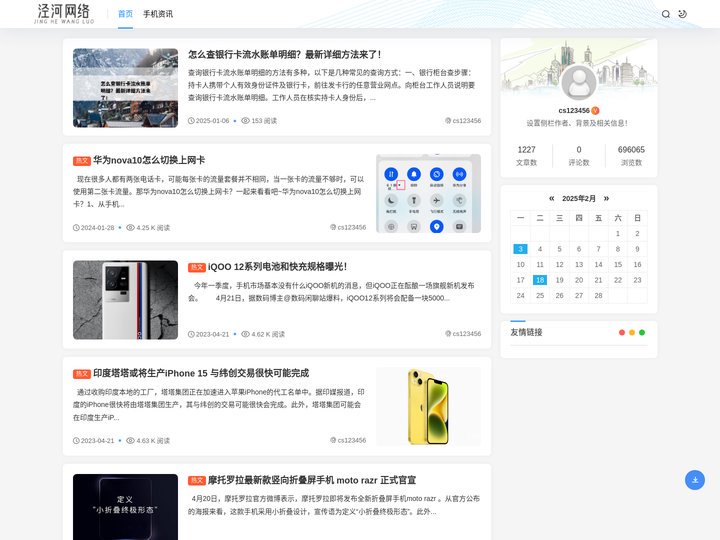Click author cs123456 on Huawei nova10 article
This screenshot has width=720, height=540.
pyautogui.click(x=348, y=227)
